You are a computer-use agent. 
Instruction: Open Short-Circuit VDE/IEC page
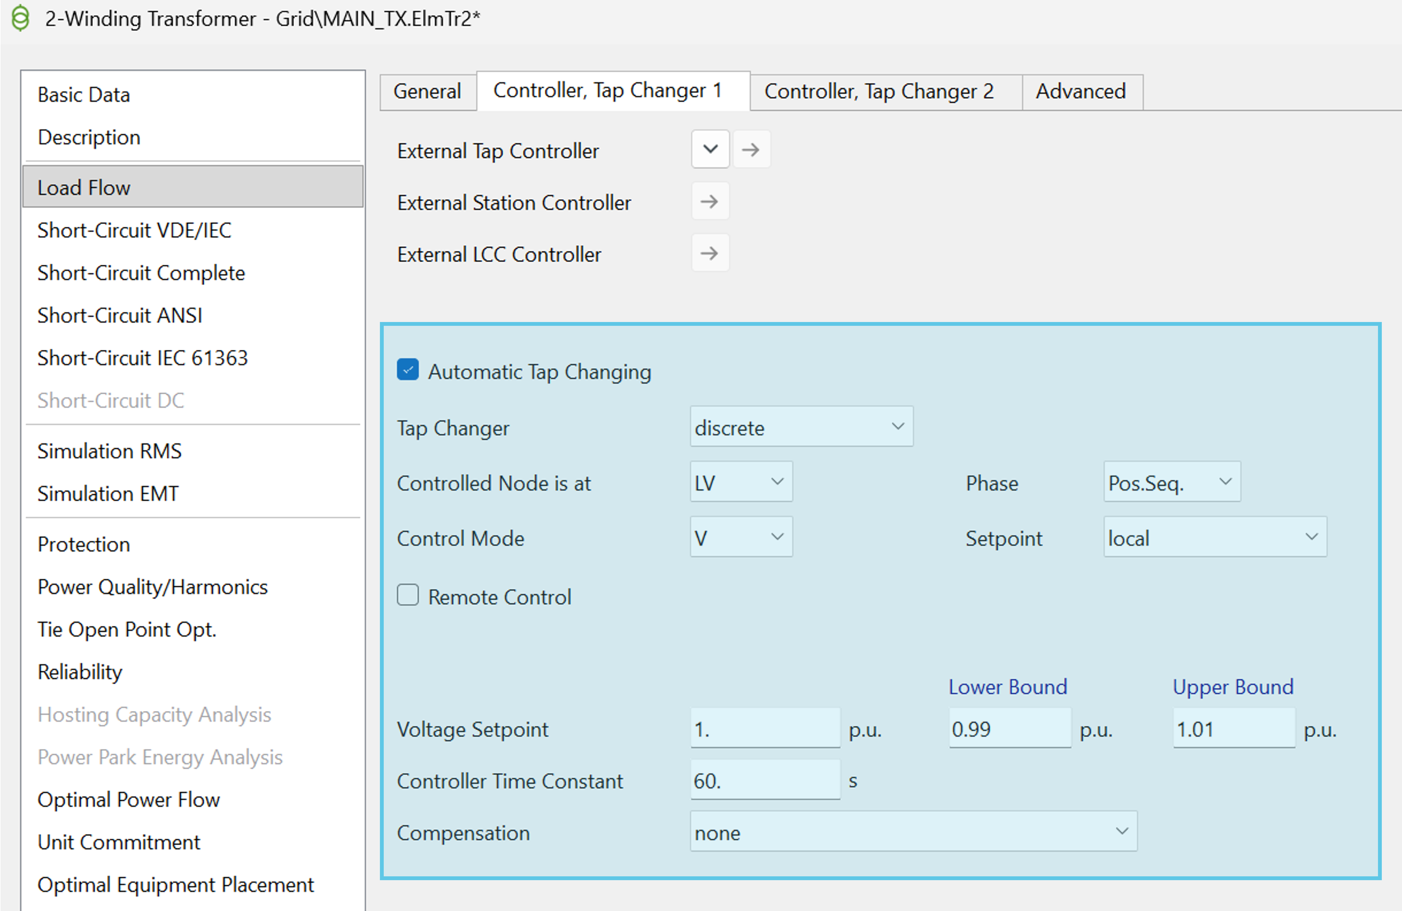tap(192, 230)
